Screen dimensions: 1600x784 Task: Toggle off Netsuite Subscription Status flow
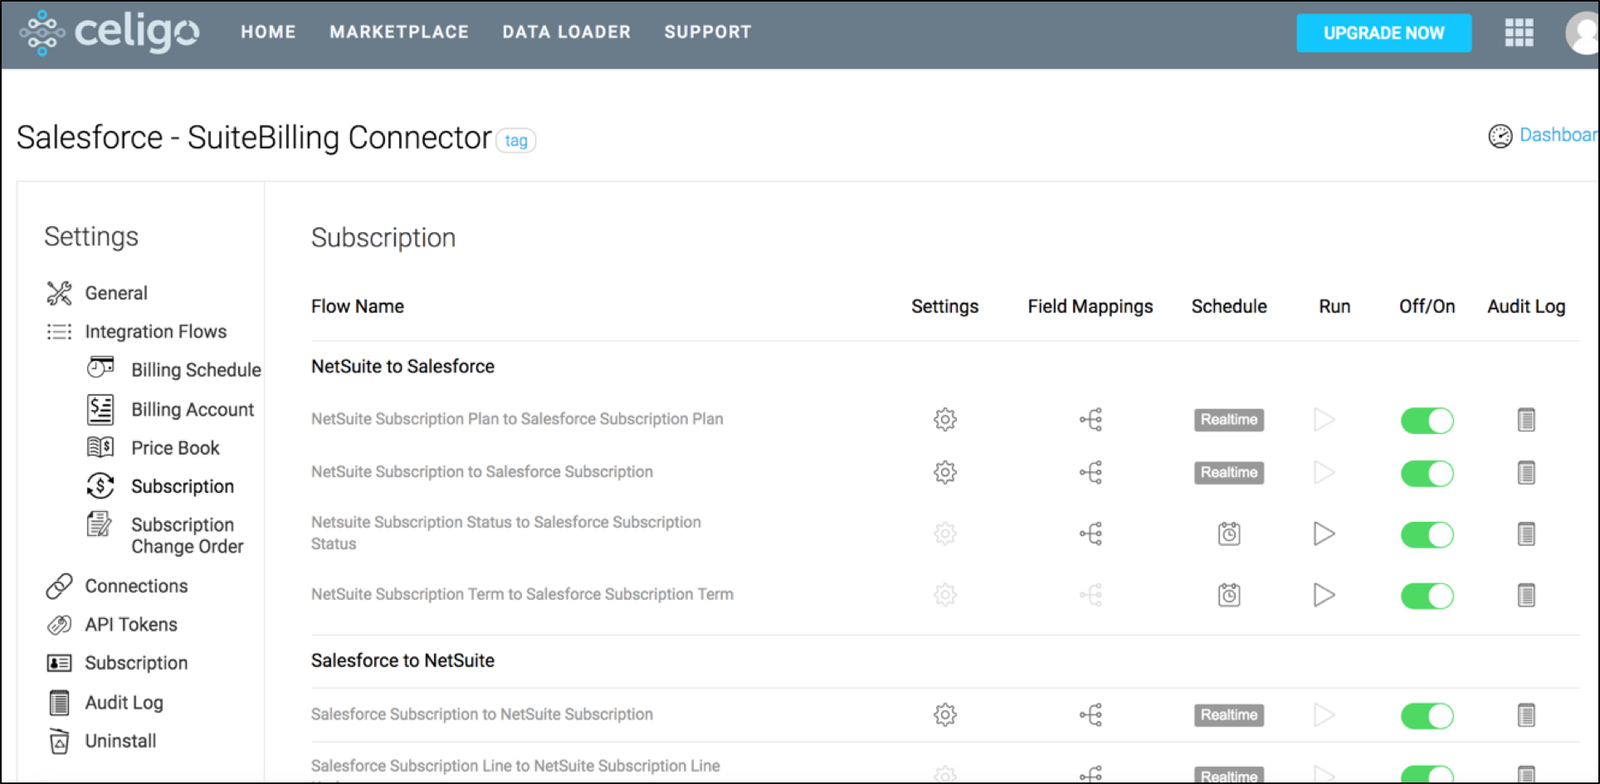pos(1427,535)
